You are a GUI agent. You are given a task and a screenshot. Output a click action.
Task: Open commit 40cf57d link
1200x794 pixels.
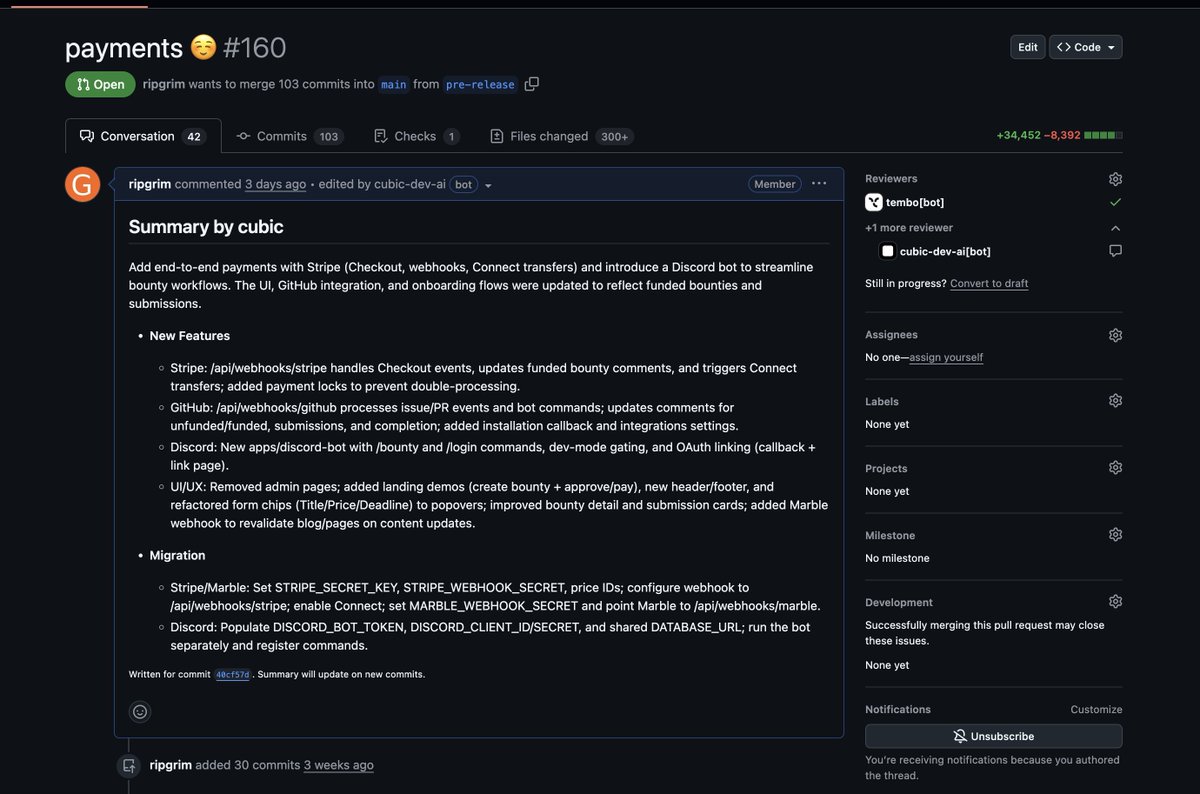click(232, 675)
